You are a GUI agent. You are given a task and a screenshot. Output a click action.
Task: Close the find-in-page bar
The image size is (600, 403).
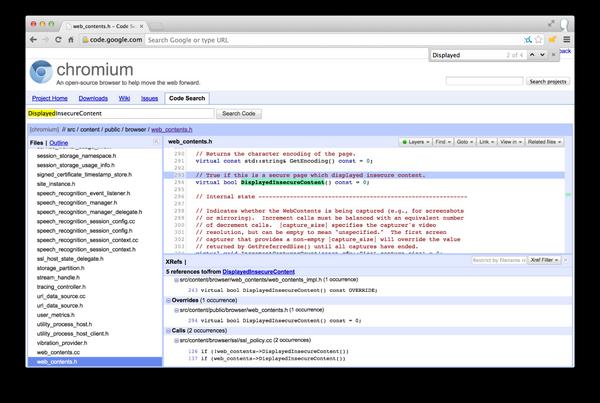(x=553, y=55)
